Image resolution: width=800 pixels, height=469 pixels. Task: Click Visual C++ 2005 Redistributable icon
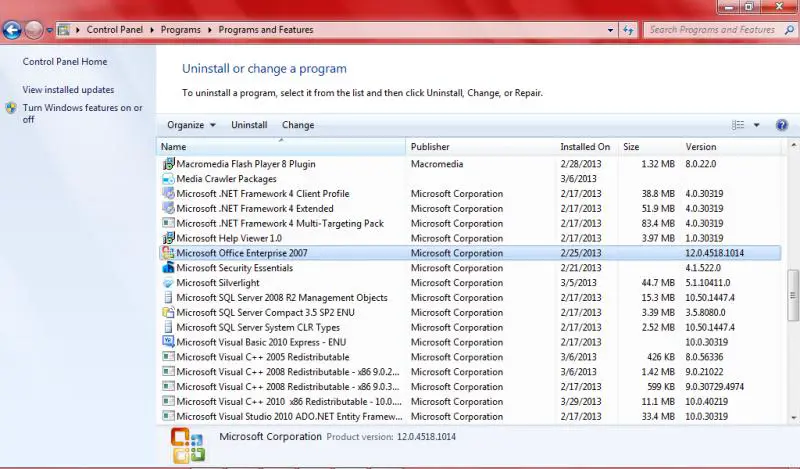pos(168,357)
